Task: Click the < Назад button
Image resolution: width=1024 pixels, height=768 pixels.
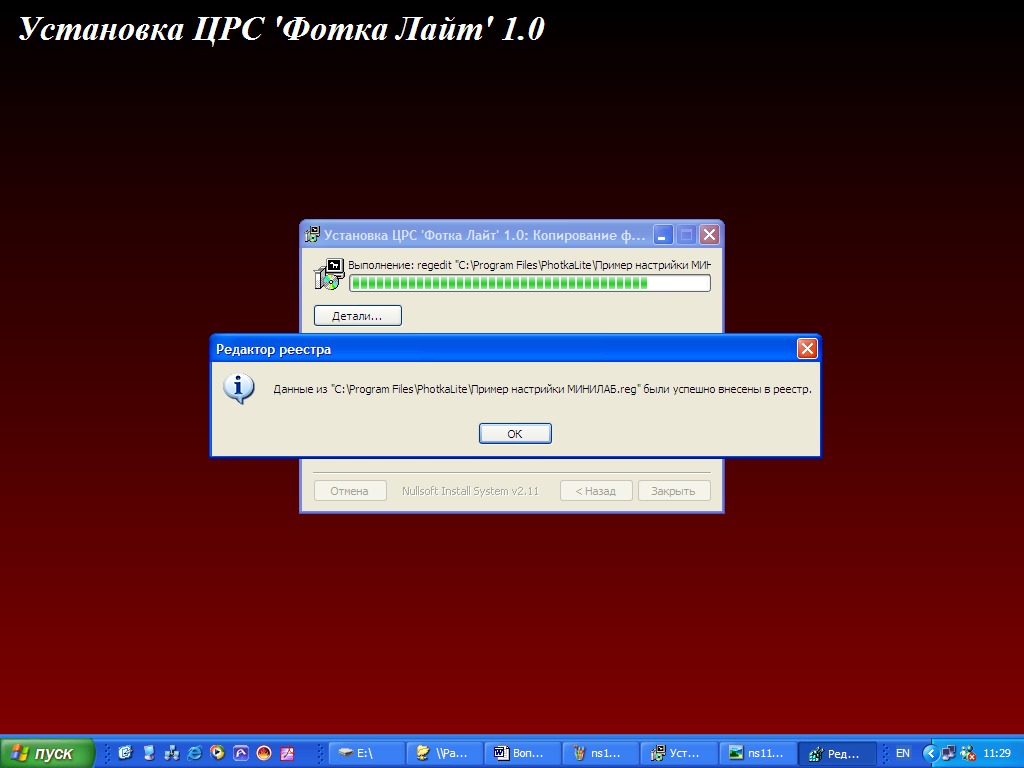Action: (596, 490)
